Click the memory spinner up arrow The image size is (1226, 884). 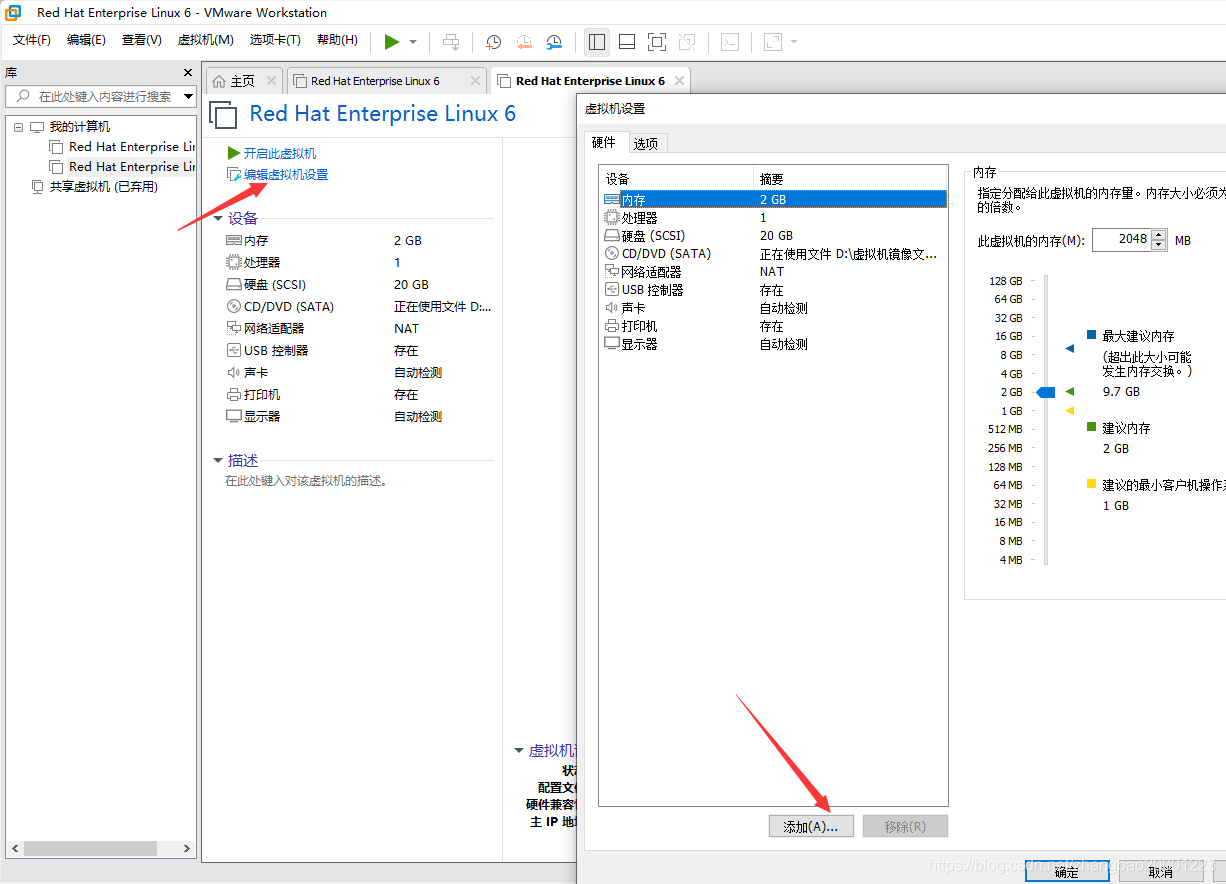pos(1159,235)
